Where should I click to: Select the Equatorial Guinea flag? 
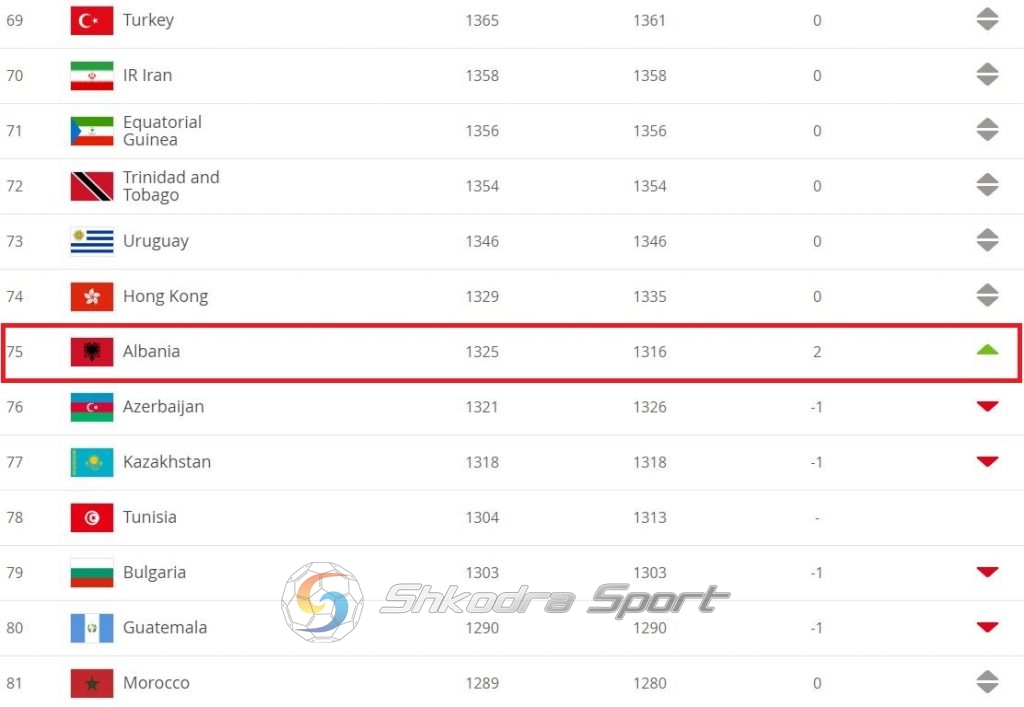tap(92, 131)
